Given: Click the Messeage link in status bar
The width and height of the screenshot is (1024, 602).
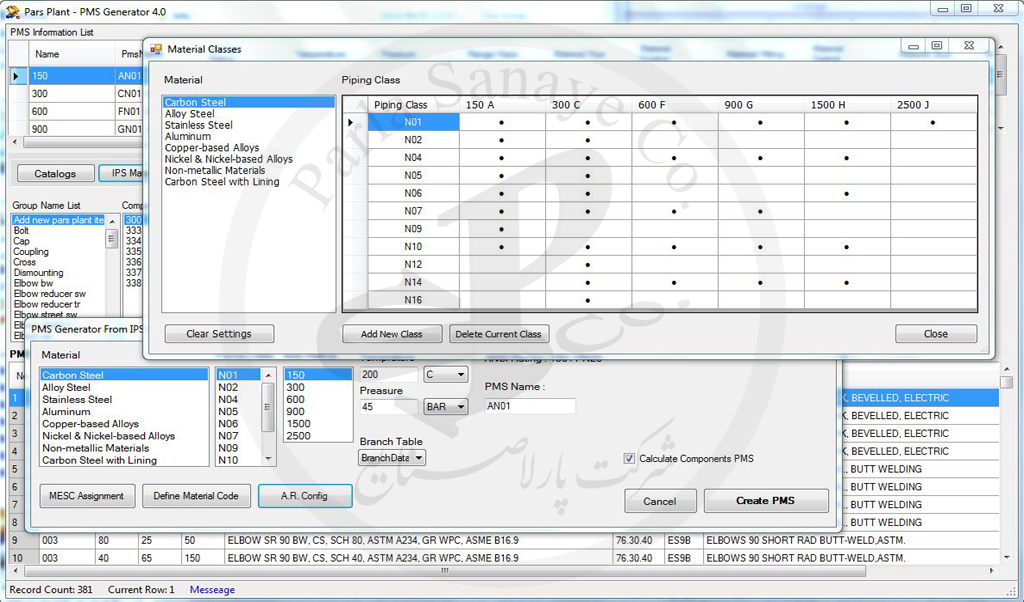Looking at the screenshot, I should pos(212,590).
